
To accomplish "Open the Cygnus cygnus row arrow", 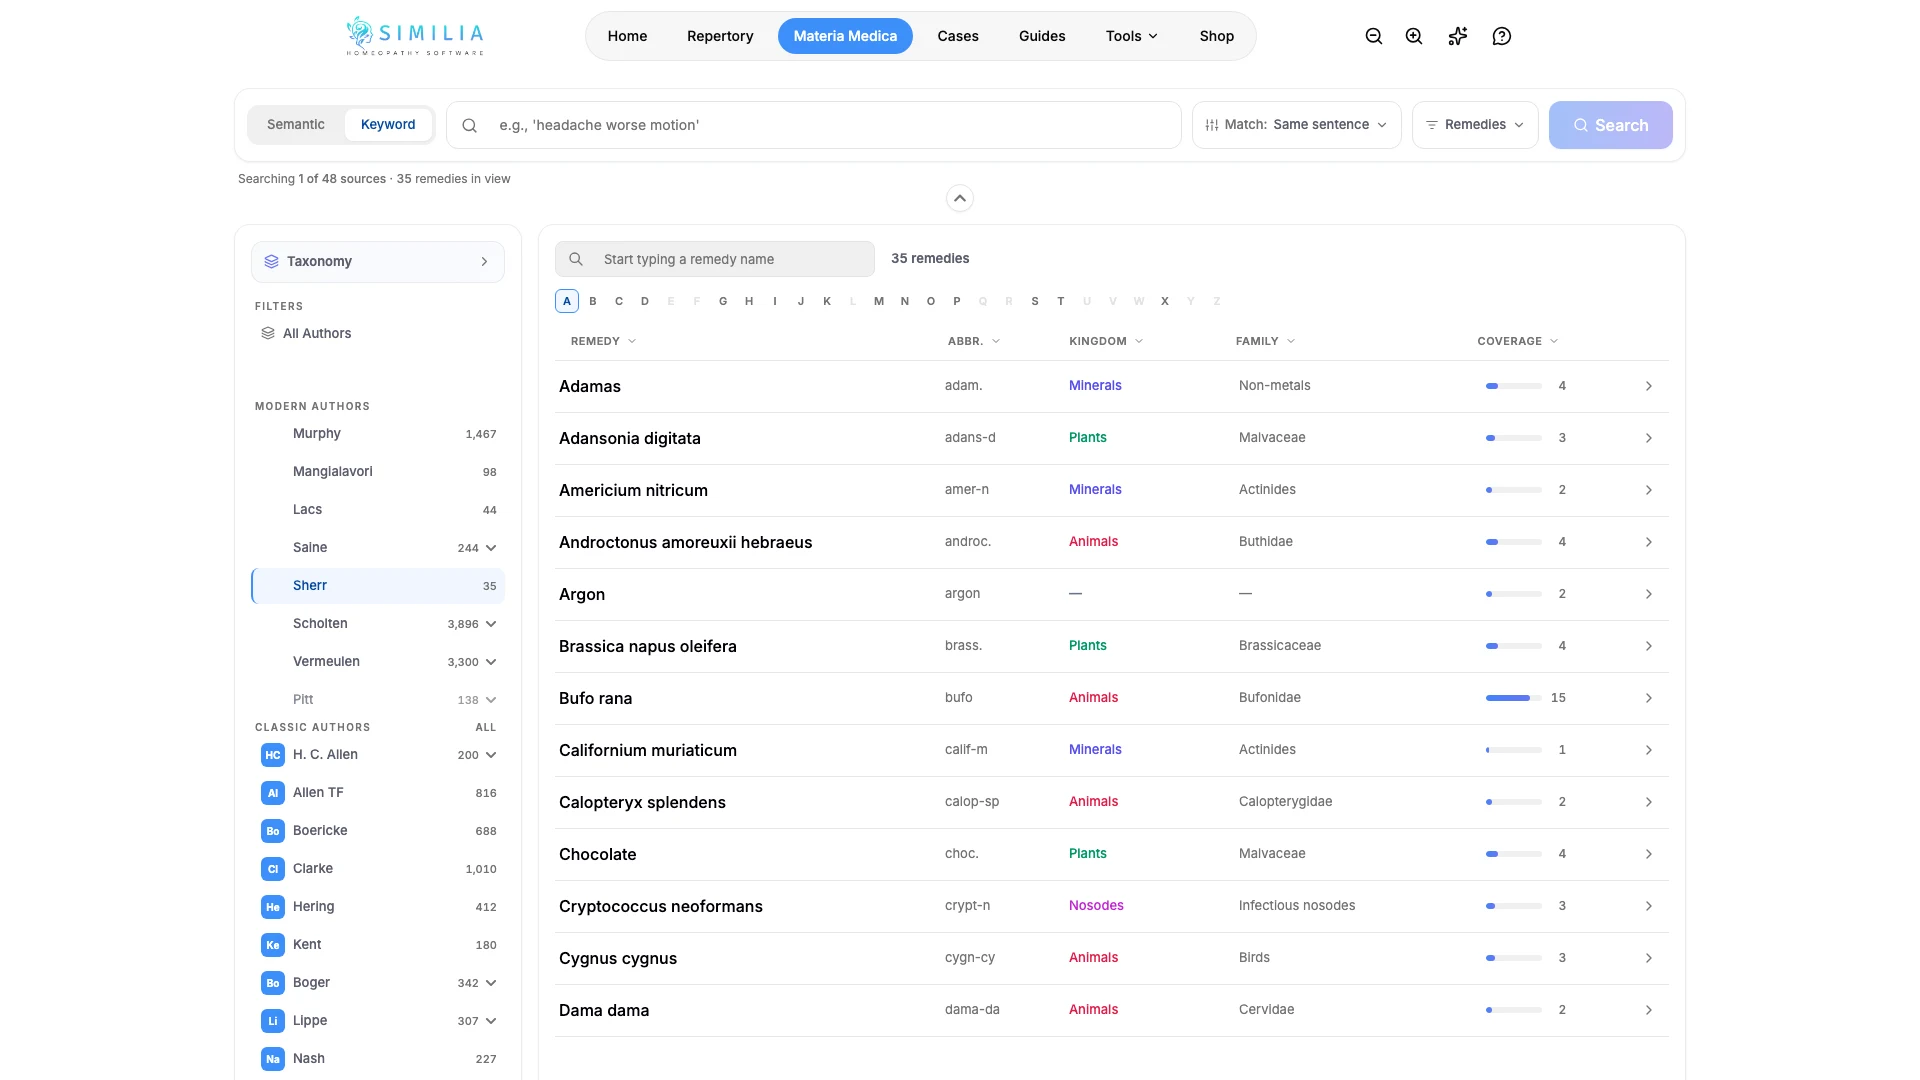I will [x=1649, y=958].
